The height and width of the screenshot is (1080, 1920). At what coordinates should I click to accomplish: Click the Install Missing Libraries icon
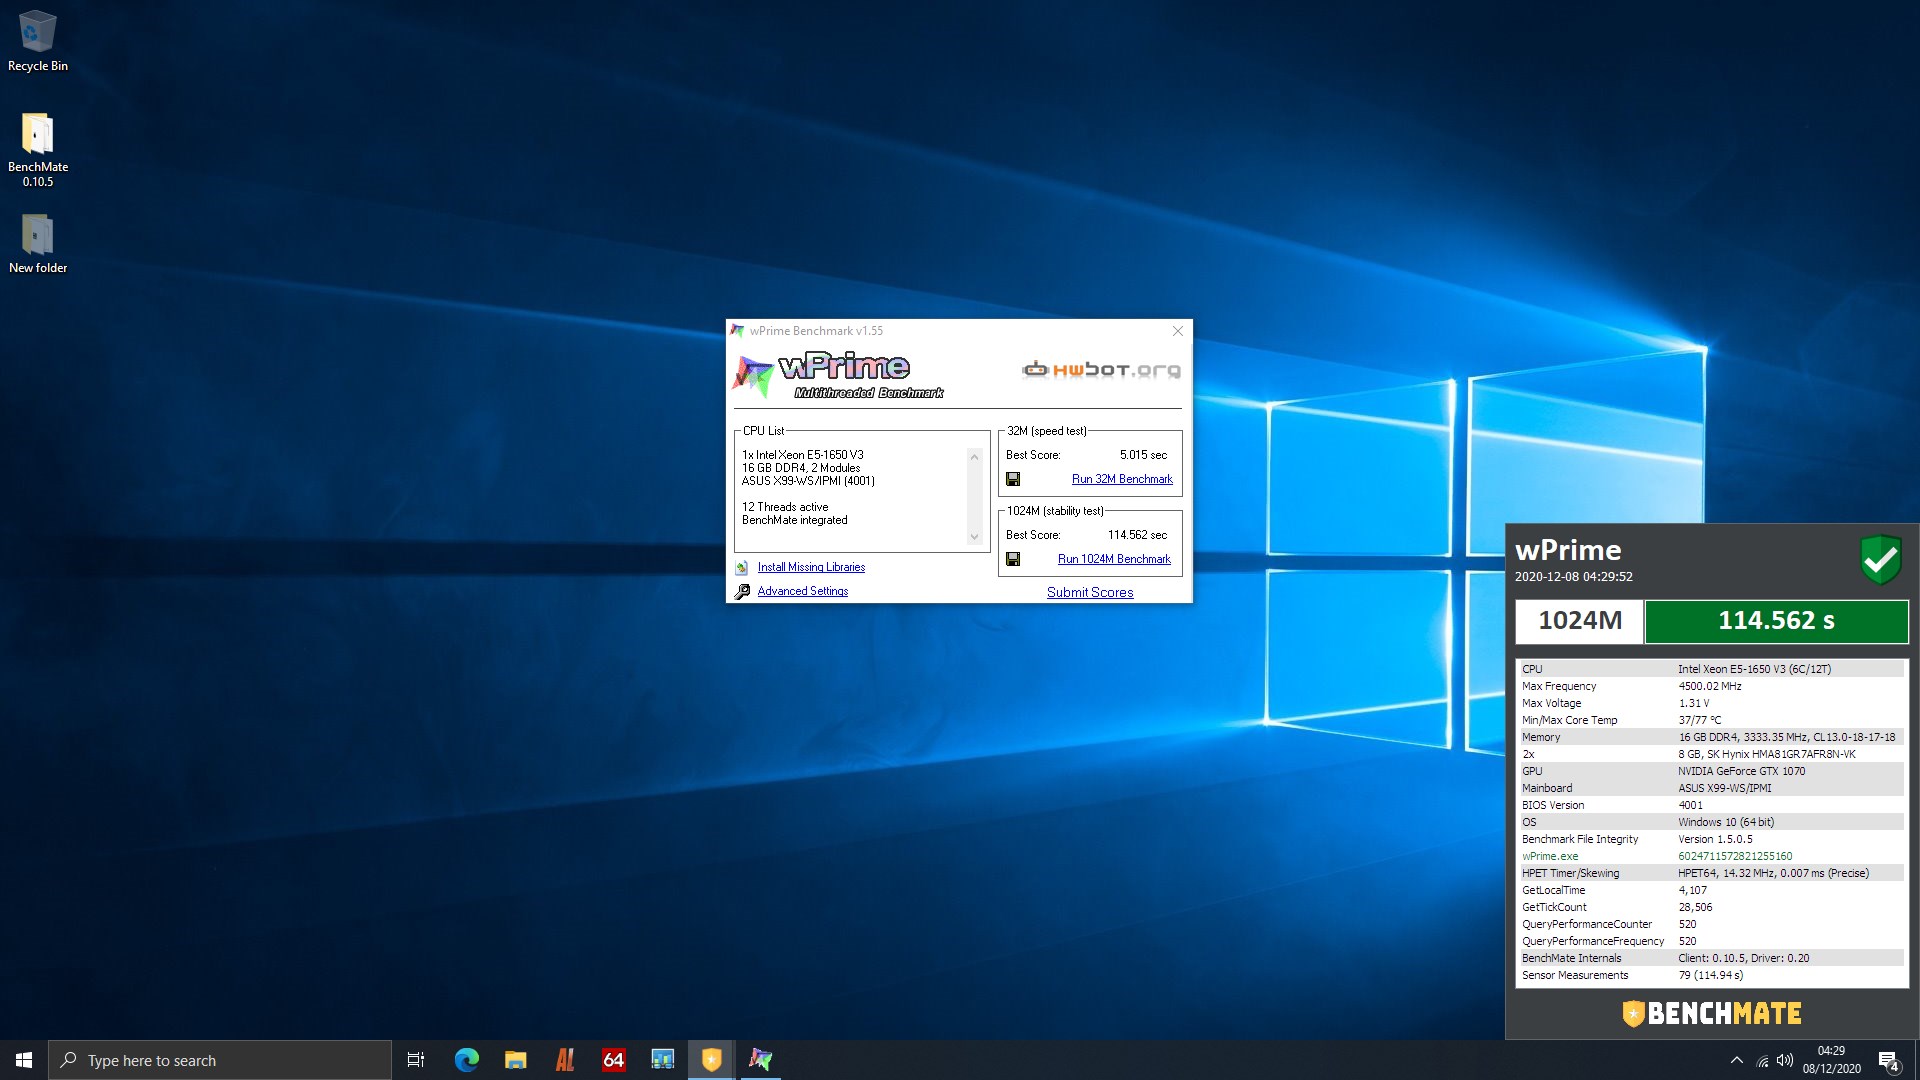click(742, 567)
